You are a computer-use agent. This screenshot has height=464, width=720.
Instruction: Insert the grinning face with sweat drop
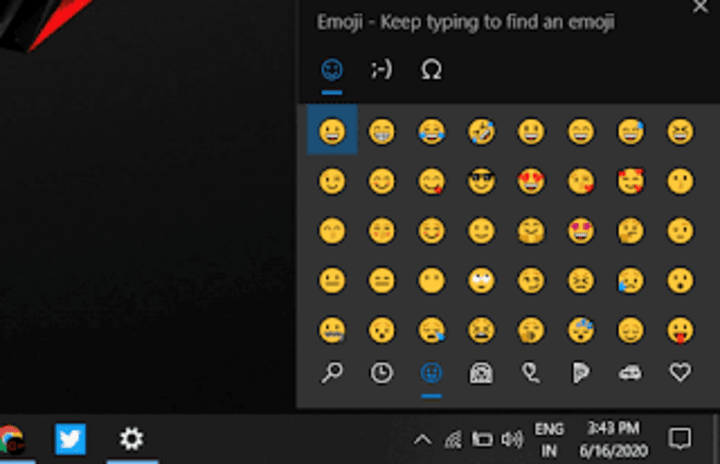tap(630, 131)
